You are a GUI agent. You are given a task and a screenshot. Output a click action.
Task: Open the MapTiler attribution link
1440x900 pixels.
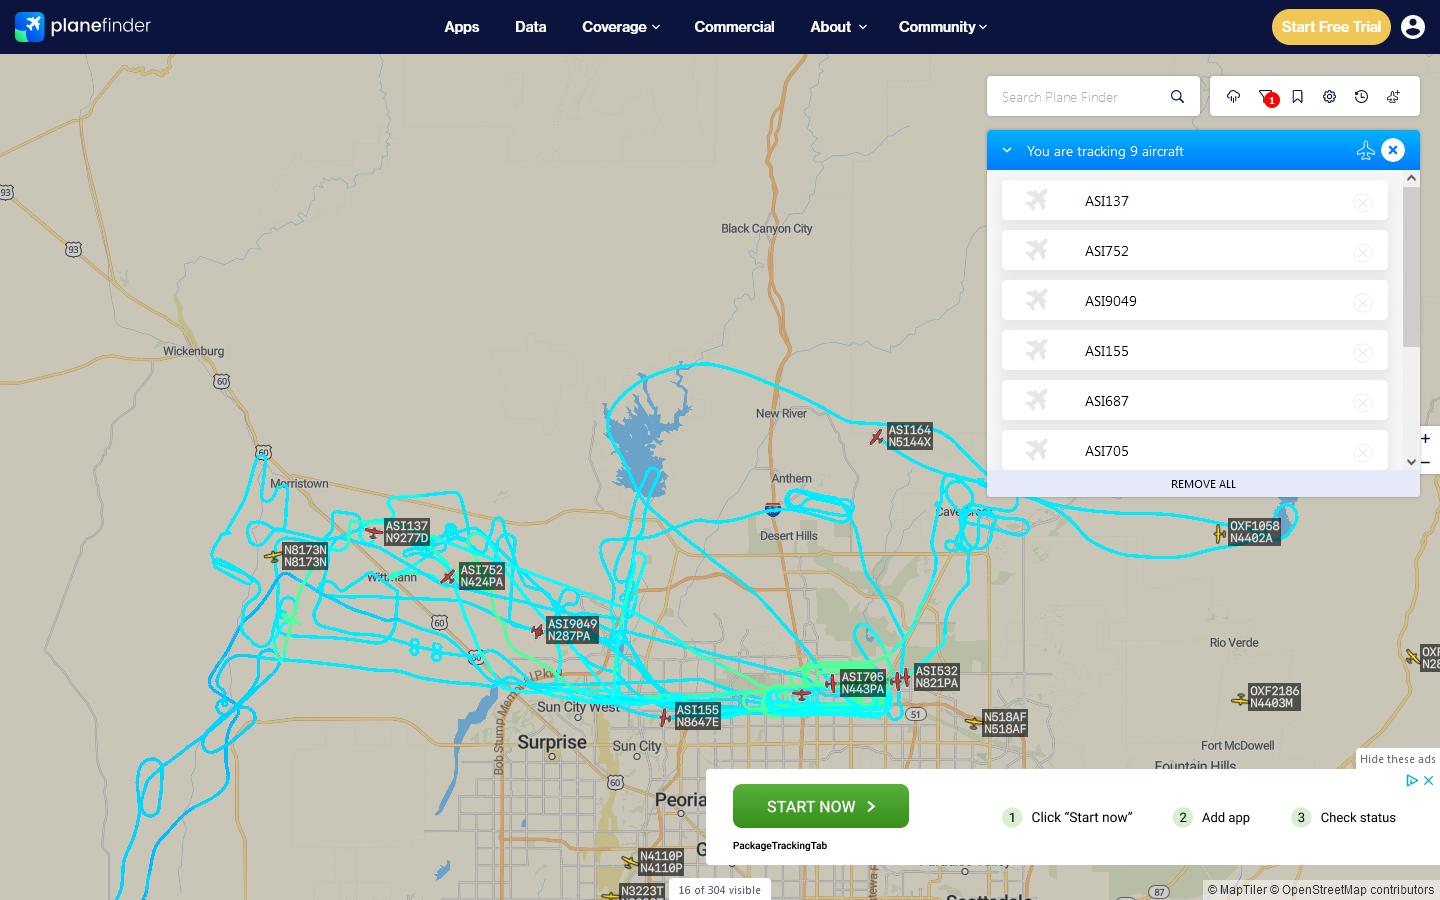point(1236,890)
